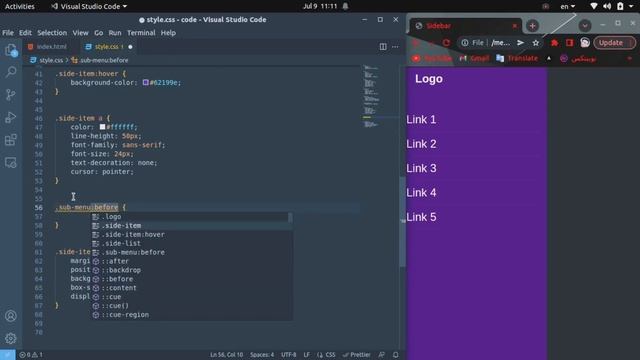Open the notifications bell in VS Code status bar

pyautogui.click(x=396, y=355)
